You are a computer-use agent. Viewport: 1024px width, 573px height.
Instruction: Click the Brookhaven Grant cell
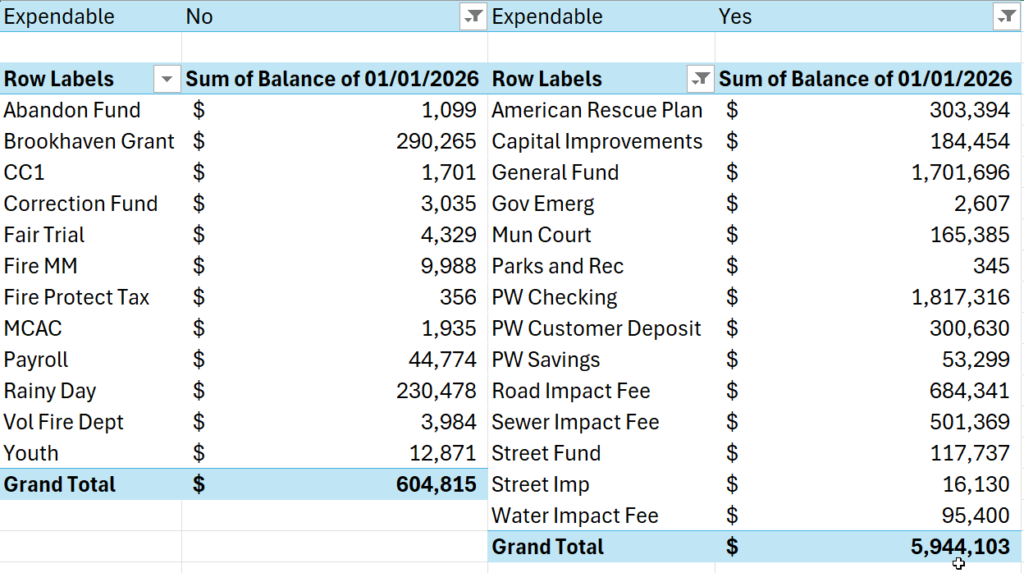click(x=89, y=141)
